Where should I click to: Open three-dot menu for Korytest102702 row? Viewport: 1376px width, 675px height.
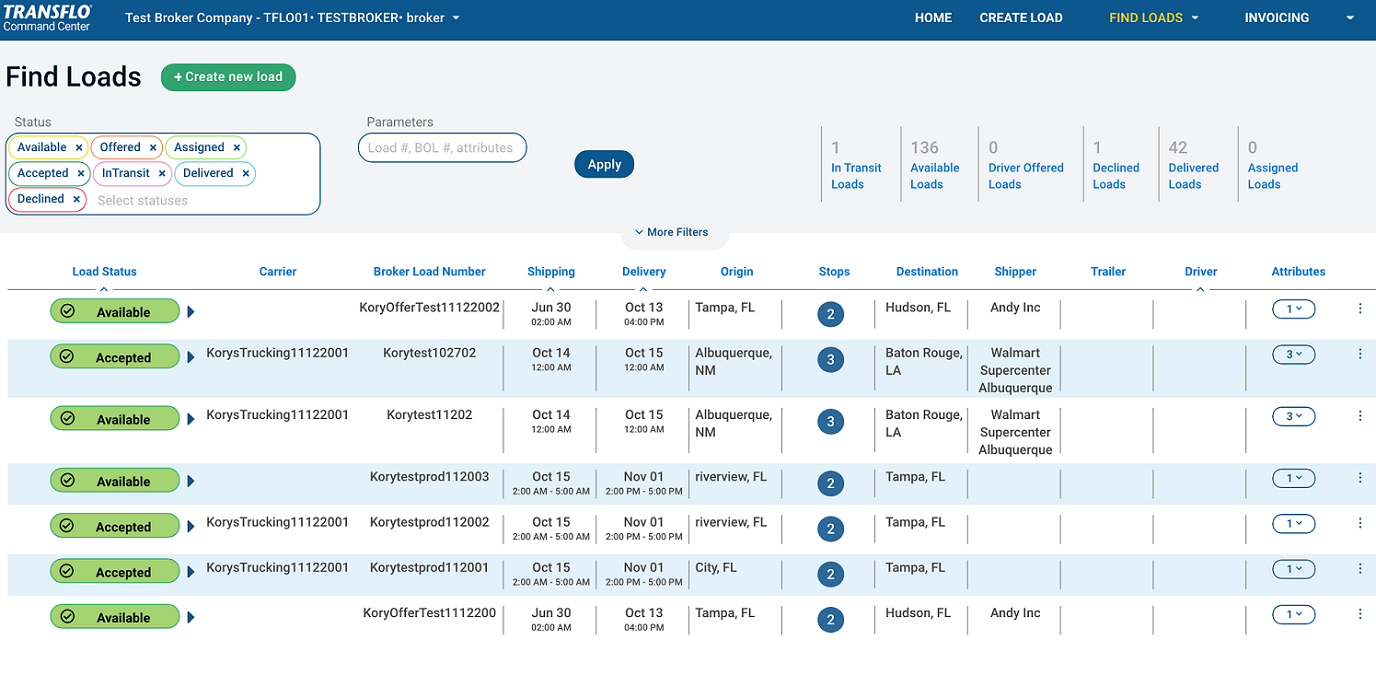click(1360, 354)
